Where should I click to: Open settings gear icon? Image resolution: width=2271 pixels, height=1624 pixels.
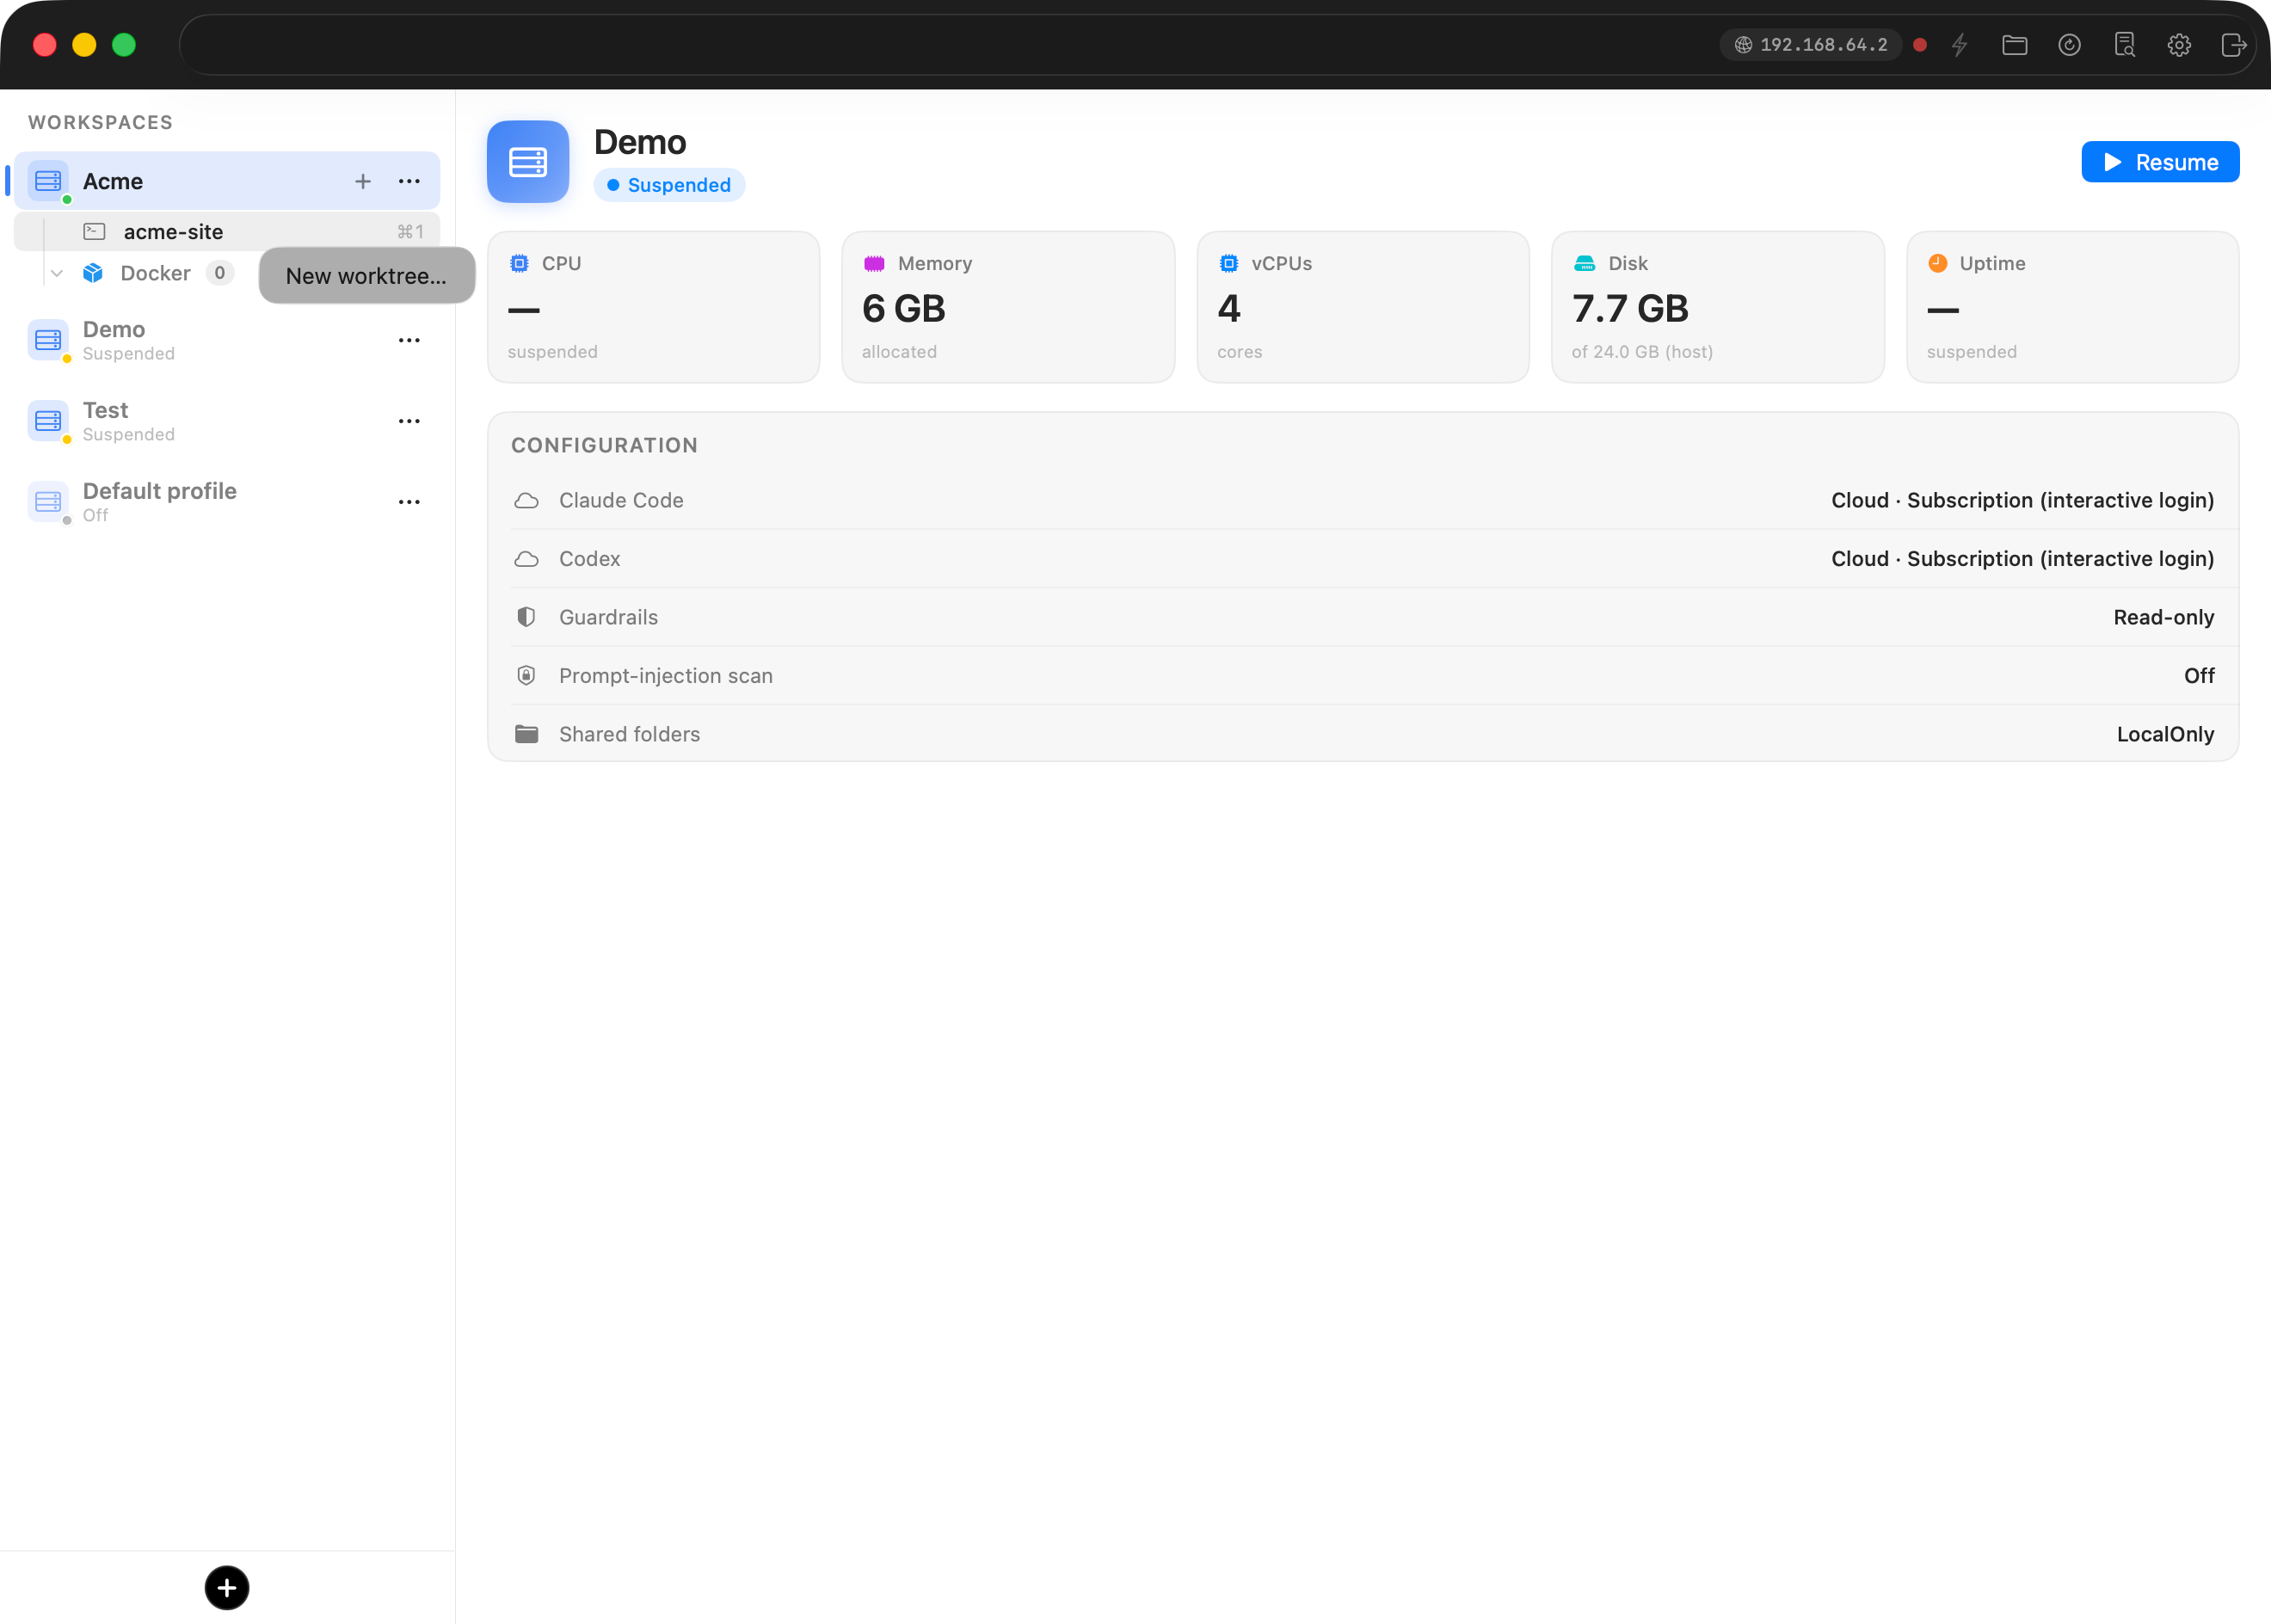pos(2179,45)
